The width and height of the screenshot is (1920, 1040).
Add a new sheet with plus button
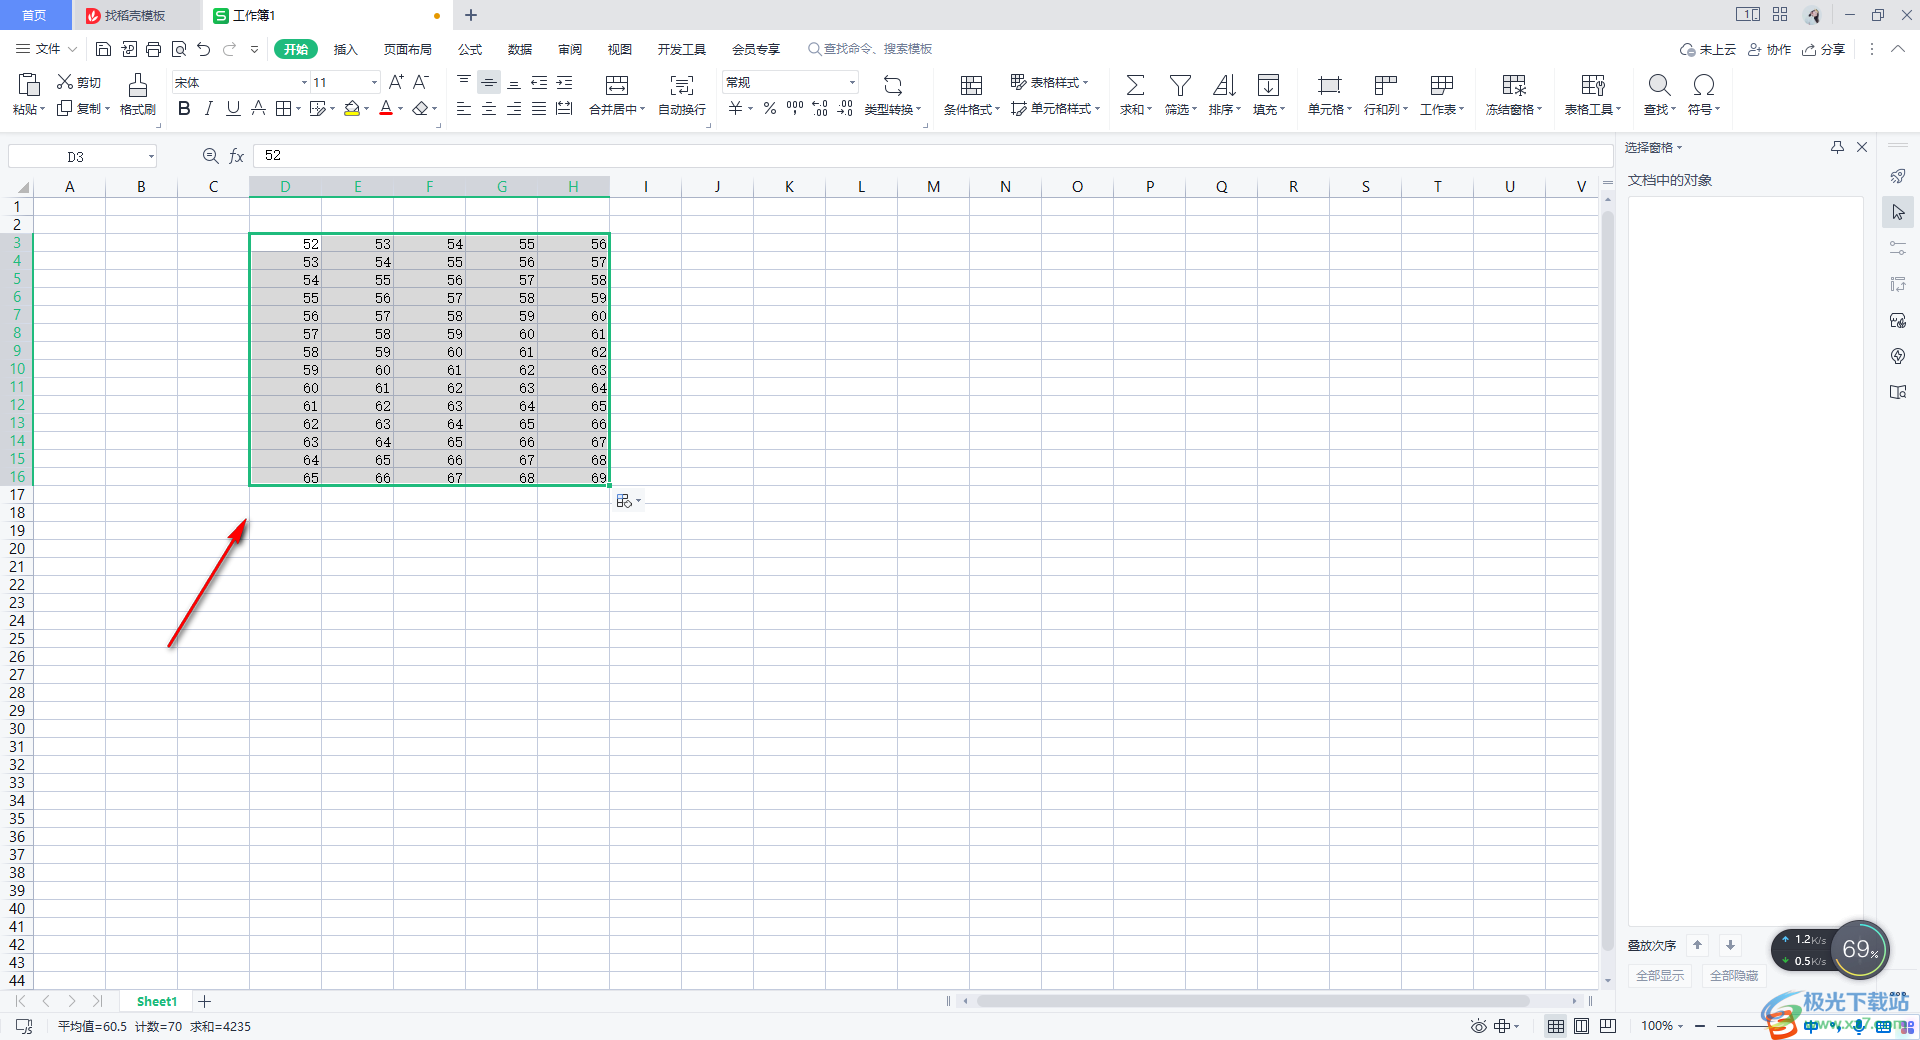point(205,1001)
